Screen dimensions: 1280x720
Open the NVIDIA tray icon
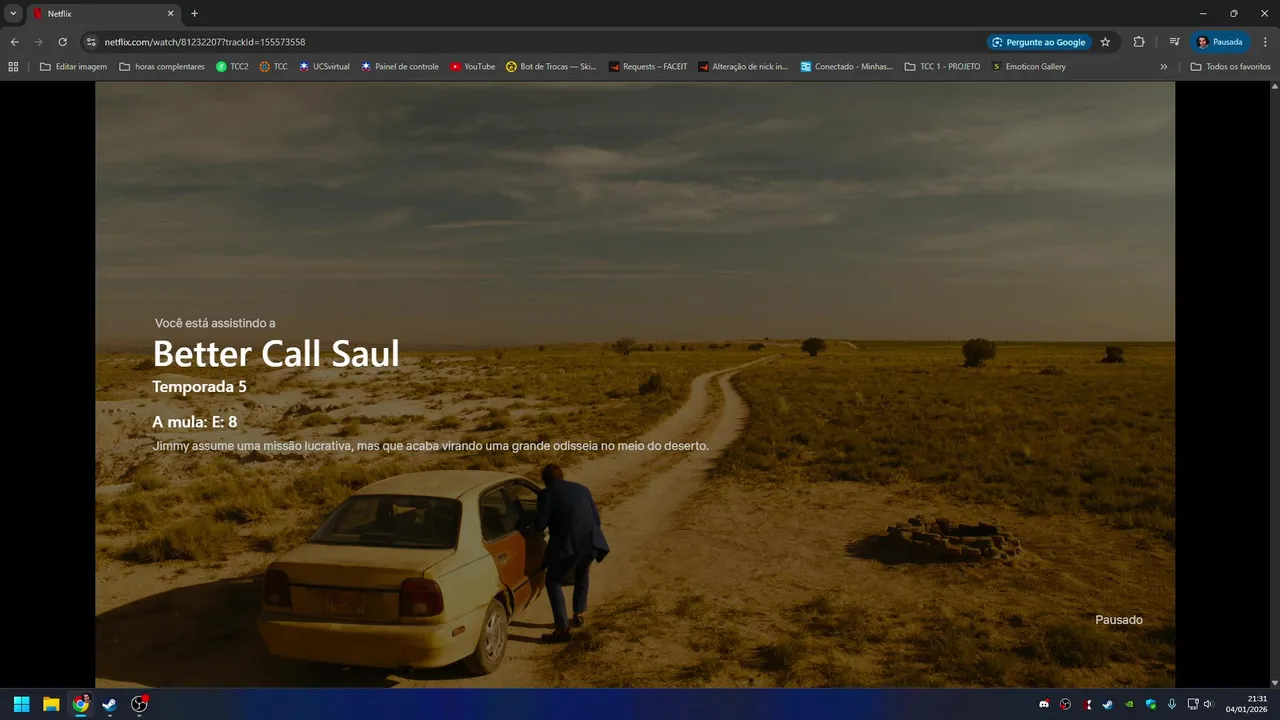[1130, 704]
